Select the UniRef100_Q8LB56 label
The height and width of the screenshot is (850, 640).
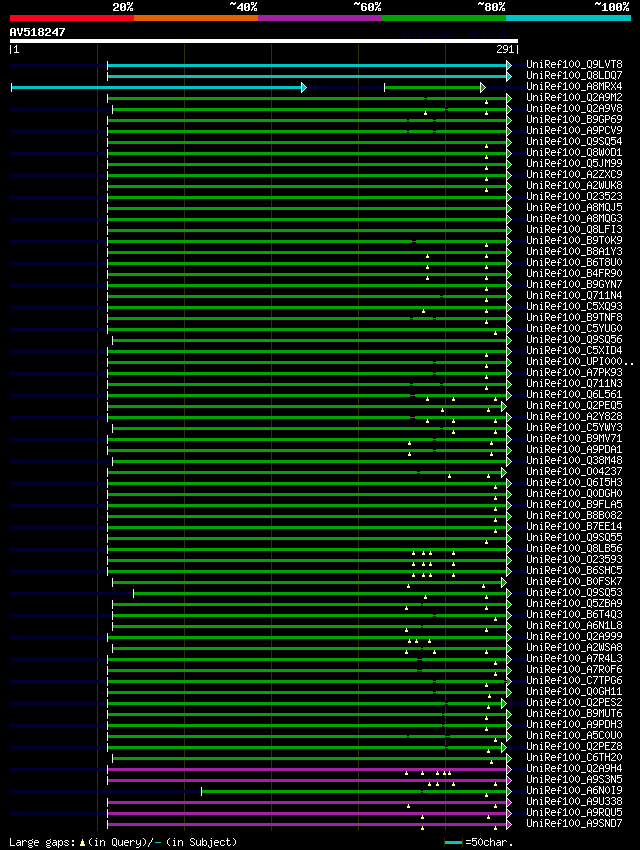point(574,549)
